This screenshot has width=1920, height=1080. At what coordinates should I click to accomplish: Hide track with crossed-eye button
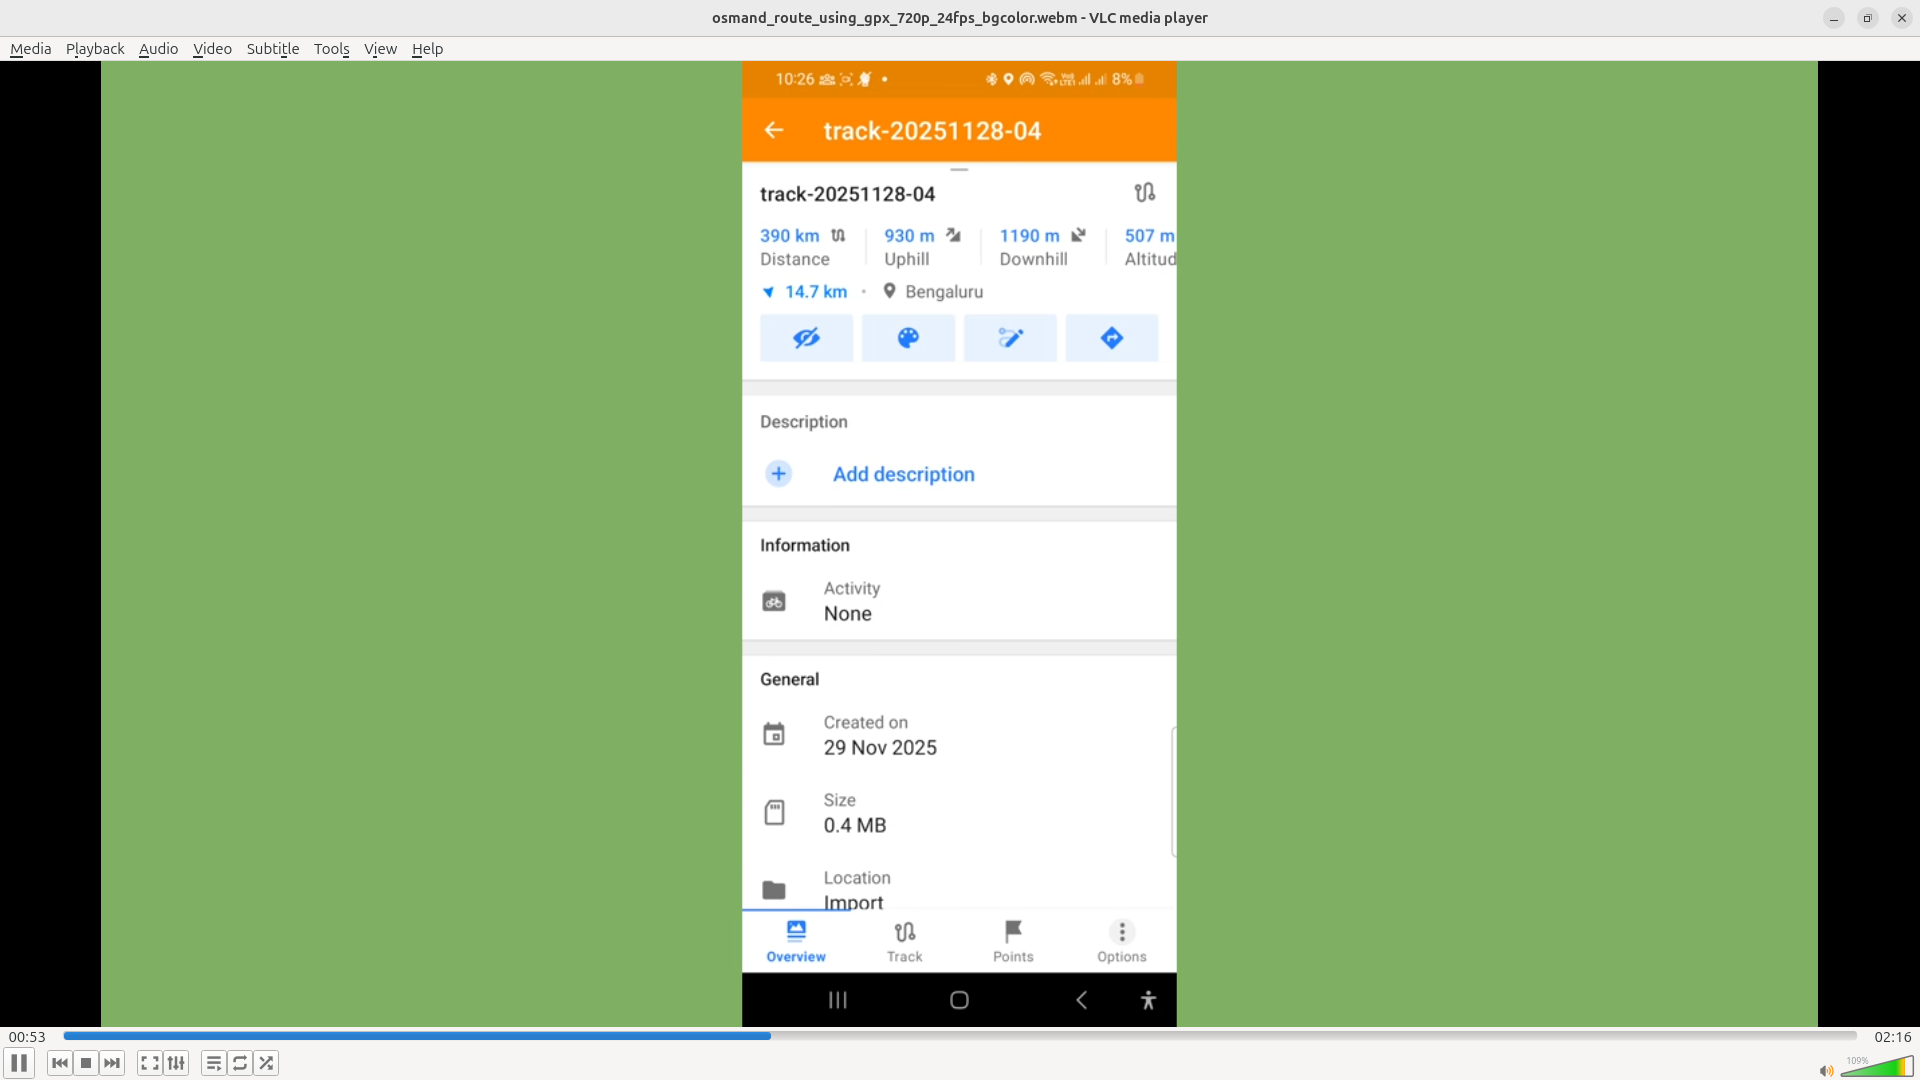point(806,338)
